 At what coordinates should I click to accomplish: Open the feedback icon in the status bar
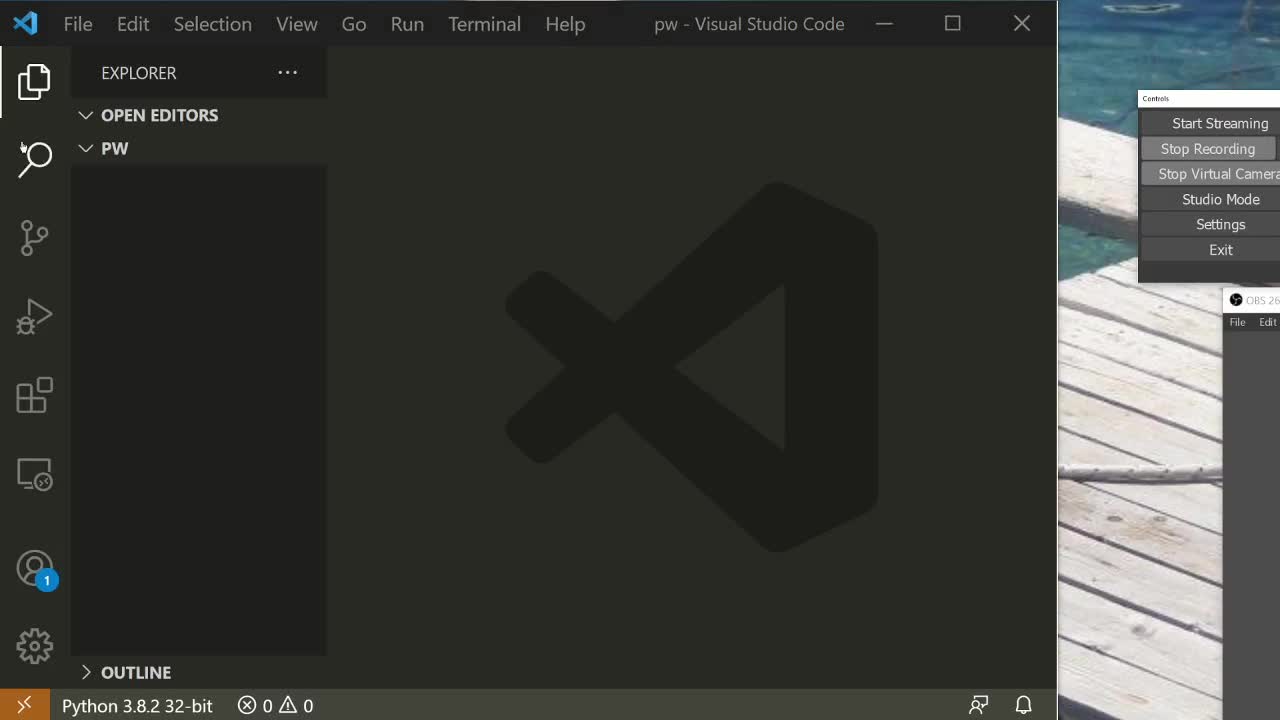[x=978, y=705]
